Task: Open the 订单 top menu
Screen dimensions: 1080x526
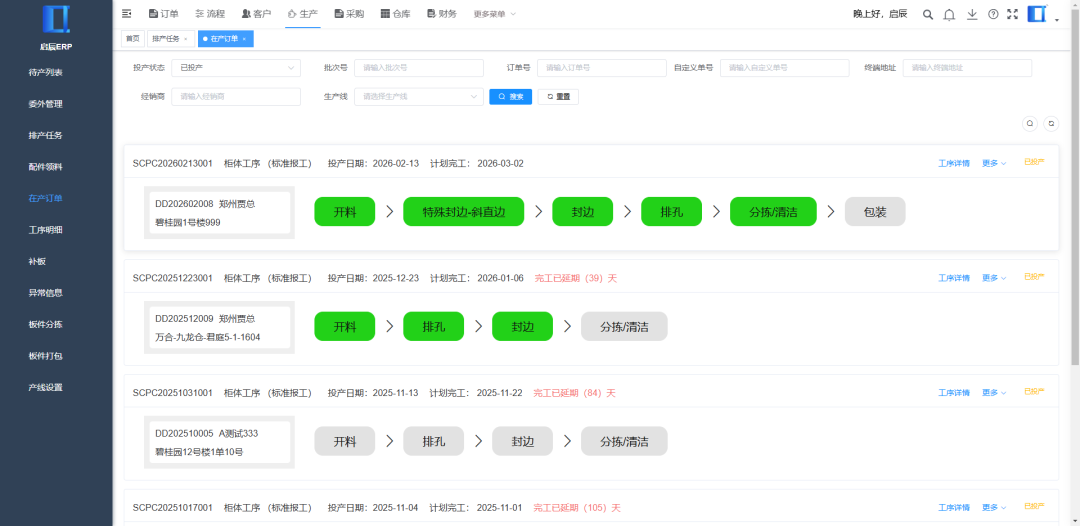Action: point(163,13)
